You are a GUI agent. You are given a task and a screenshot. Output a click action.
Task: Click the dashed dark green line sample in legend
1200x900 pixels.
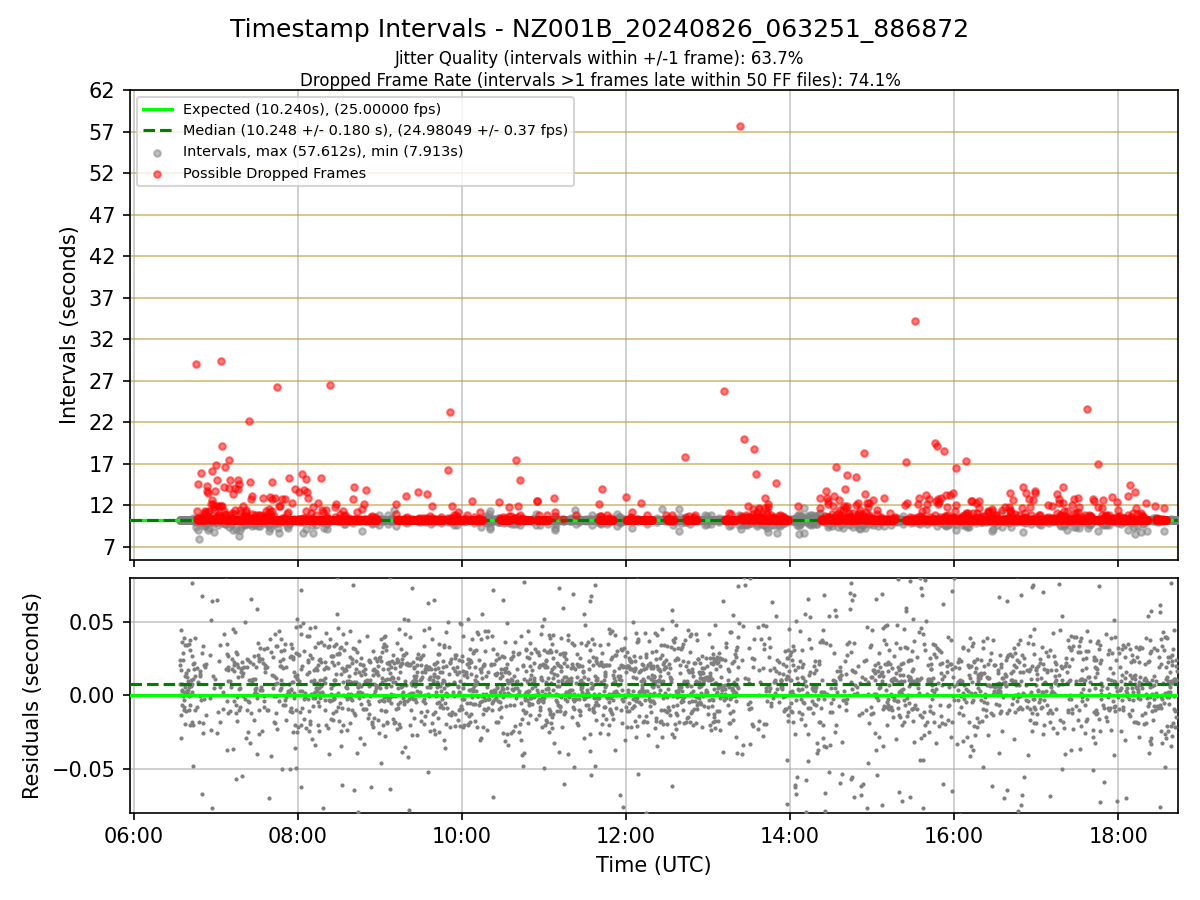158,130
